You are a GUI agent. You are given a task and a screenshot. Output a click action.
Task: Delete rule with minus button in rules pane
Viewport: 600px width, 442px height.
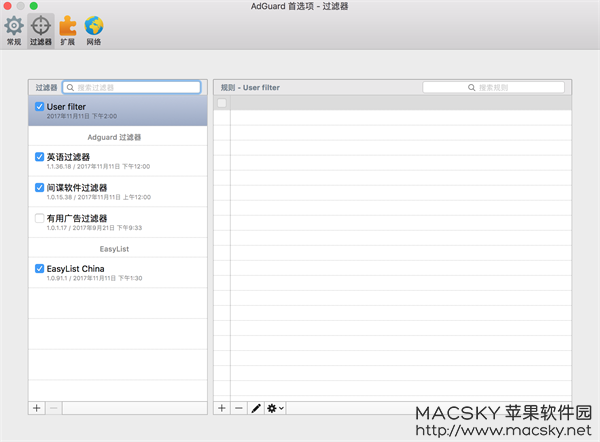(239, 408)
